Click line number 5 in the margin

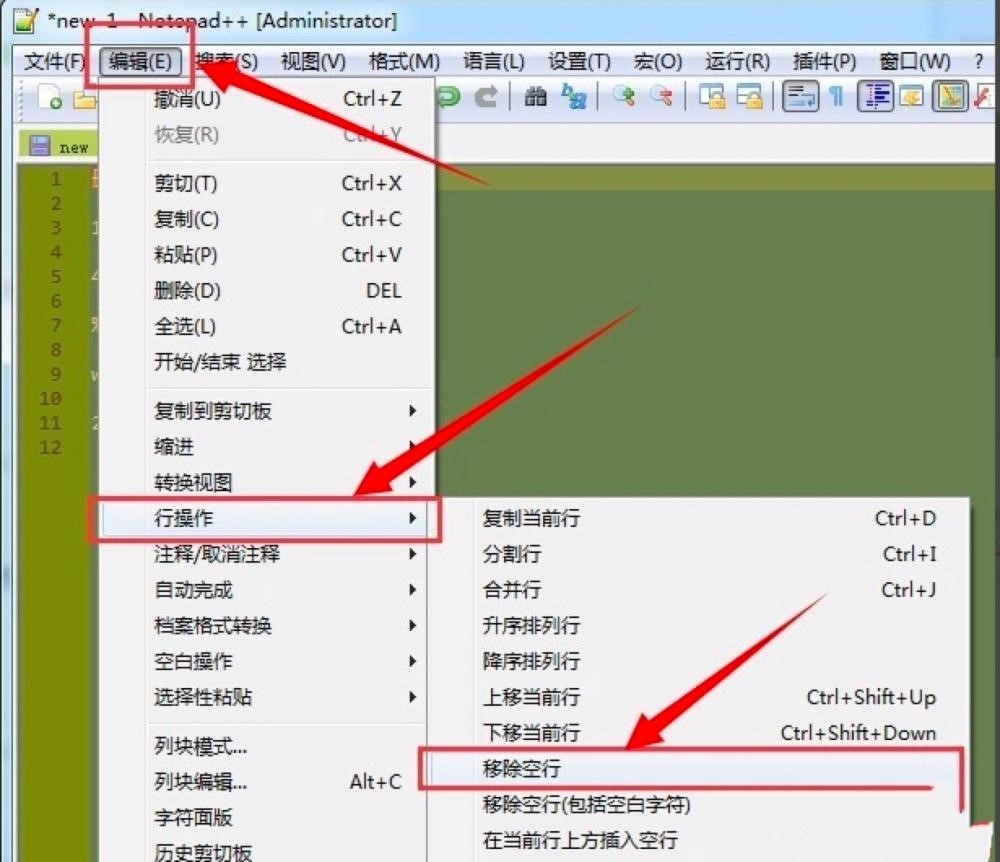click(x=54, y=276)
